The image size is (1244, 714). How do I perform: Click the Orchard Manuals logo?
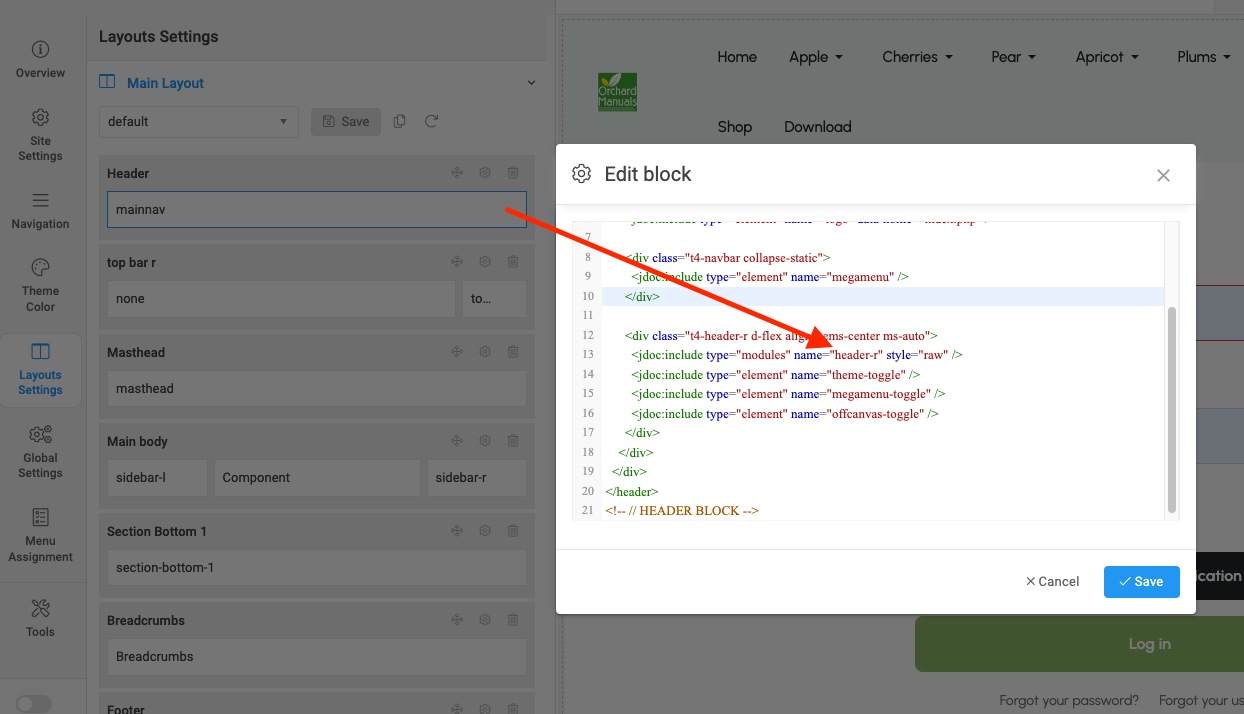617,92
